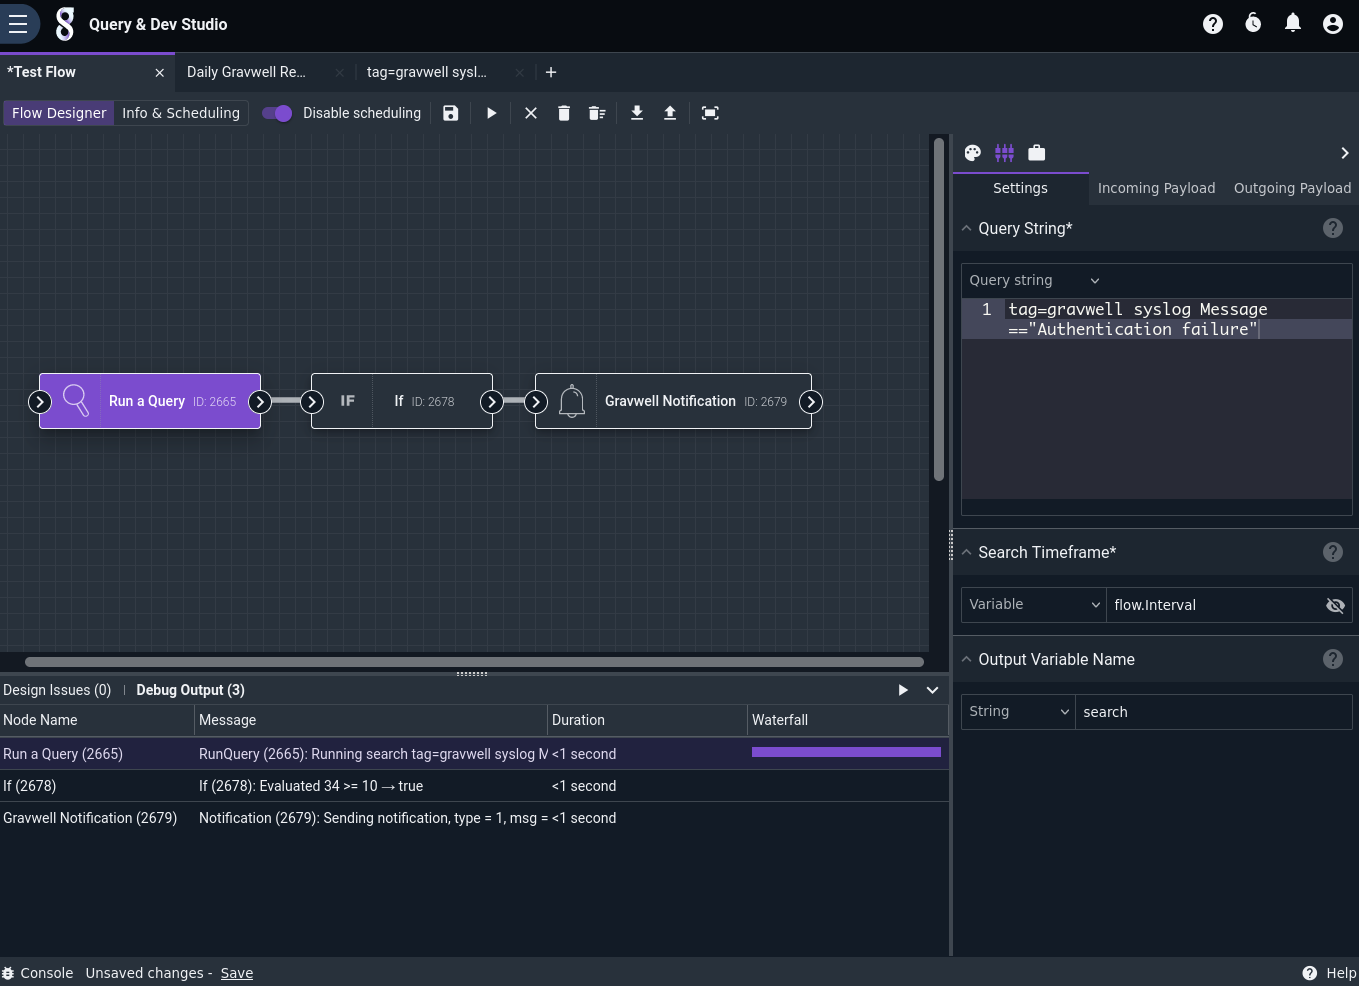Viewport: 1359px width, 986px height.
Task: Open the help question mark in header
Action: [x=1213, y=24]
